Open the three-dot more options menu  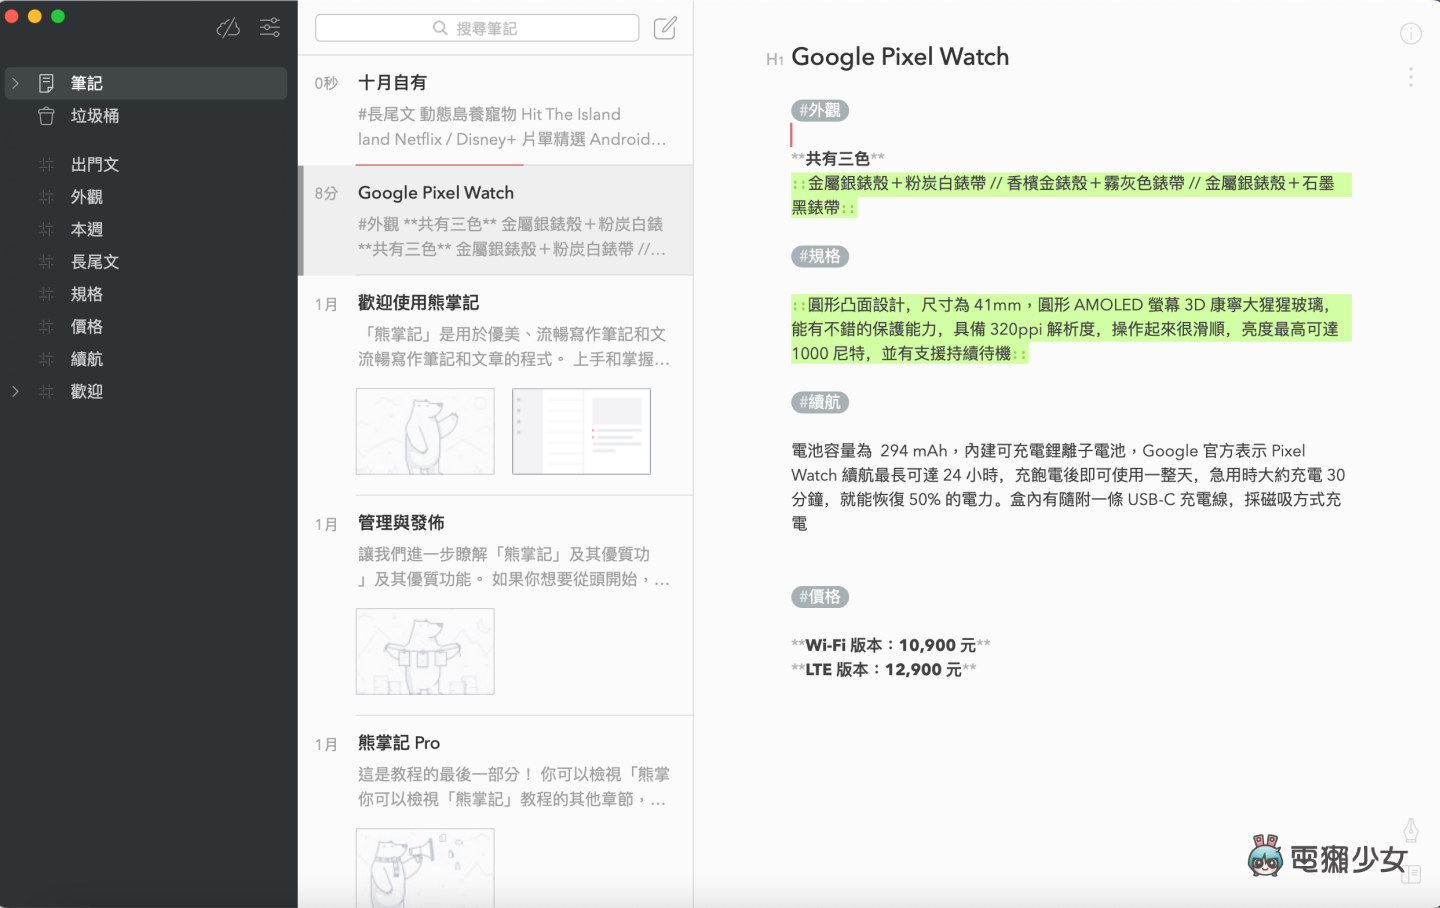coord(1410,77)
